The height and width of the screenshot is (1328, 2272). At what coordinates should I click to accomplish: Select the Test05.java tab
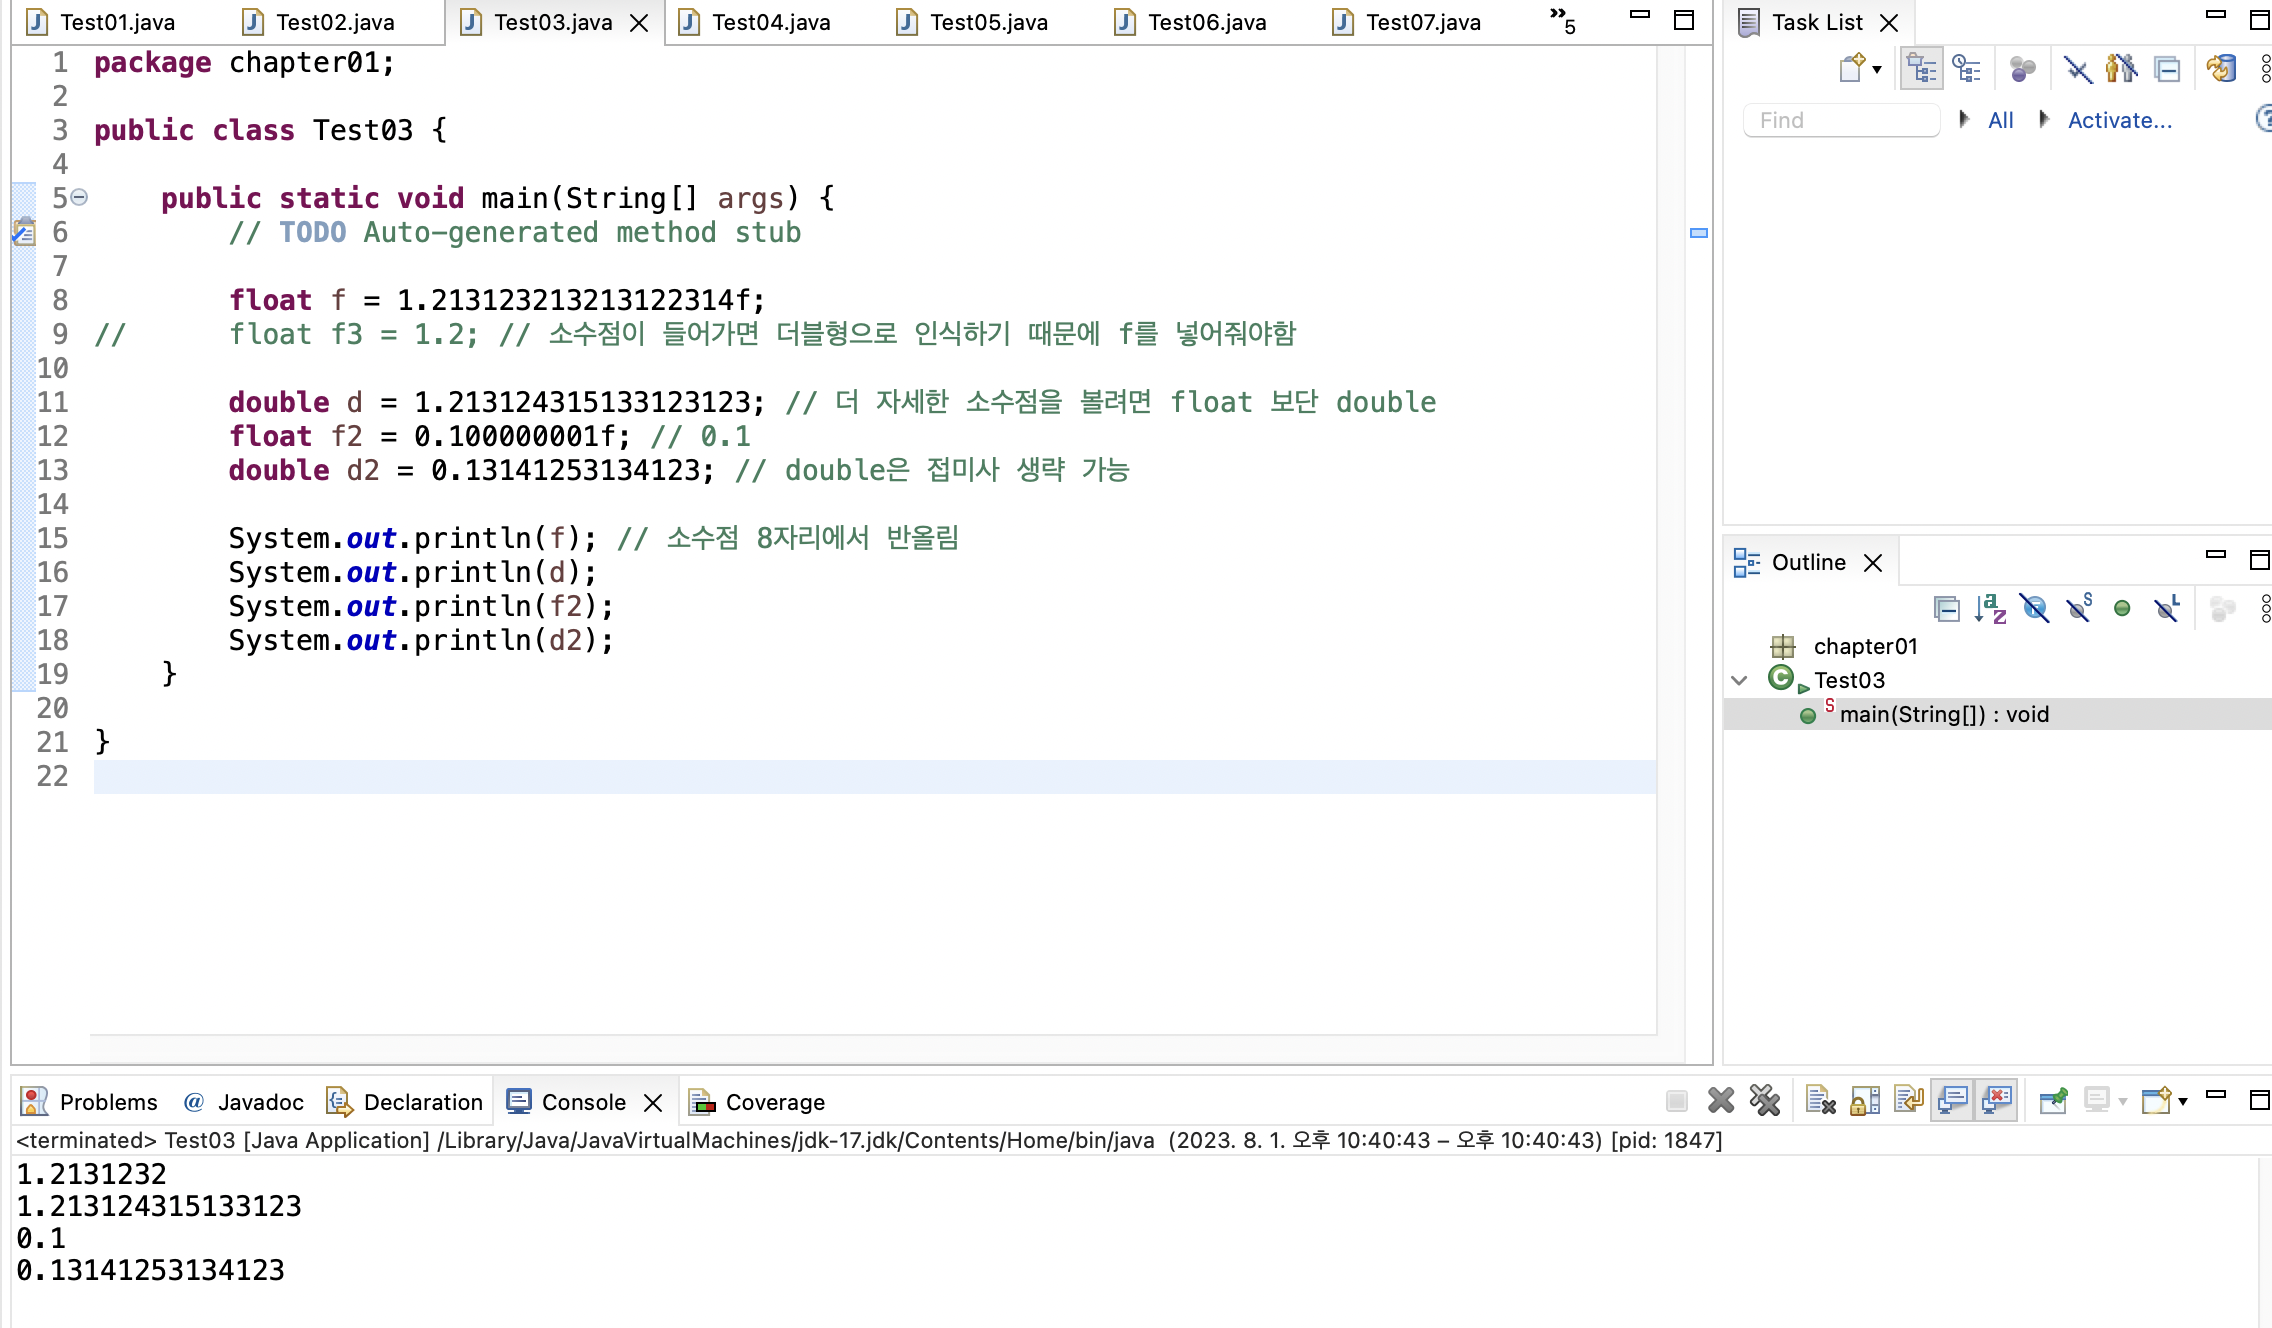click(x=988, y=22)
